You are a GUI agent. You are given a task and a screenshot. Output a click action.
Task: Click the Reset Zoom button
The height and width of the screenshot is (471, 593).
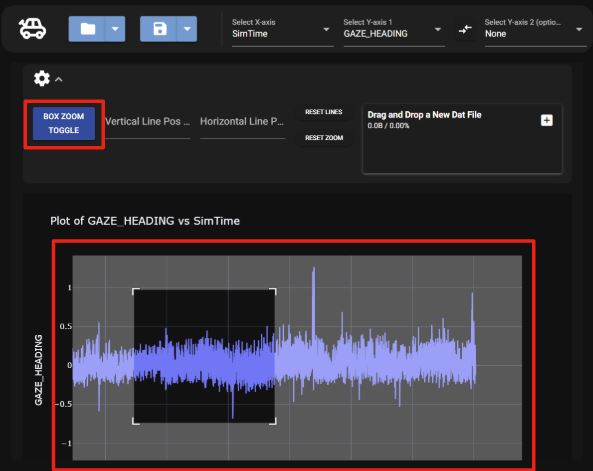click(x=324, y=138)
